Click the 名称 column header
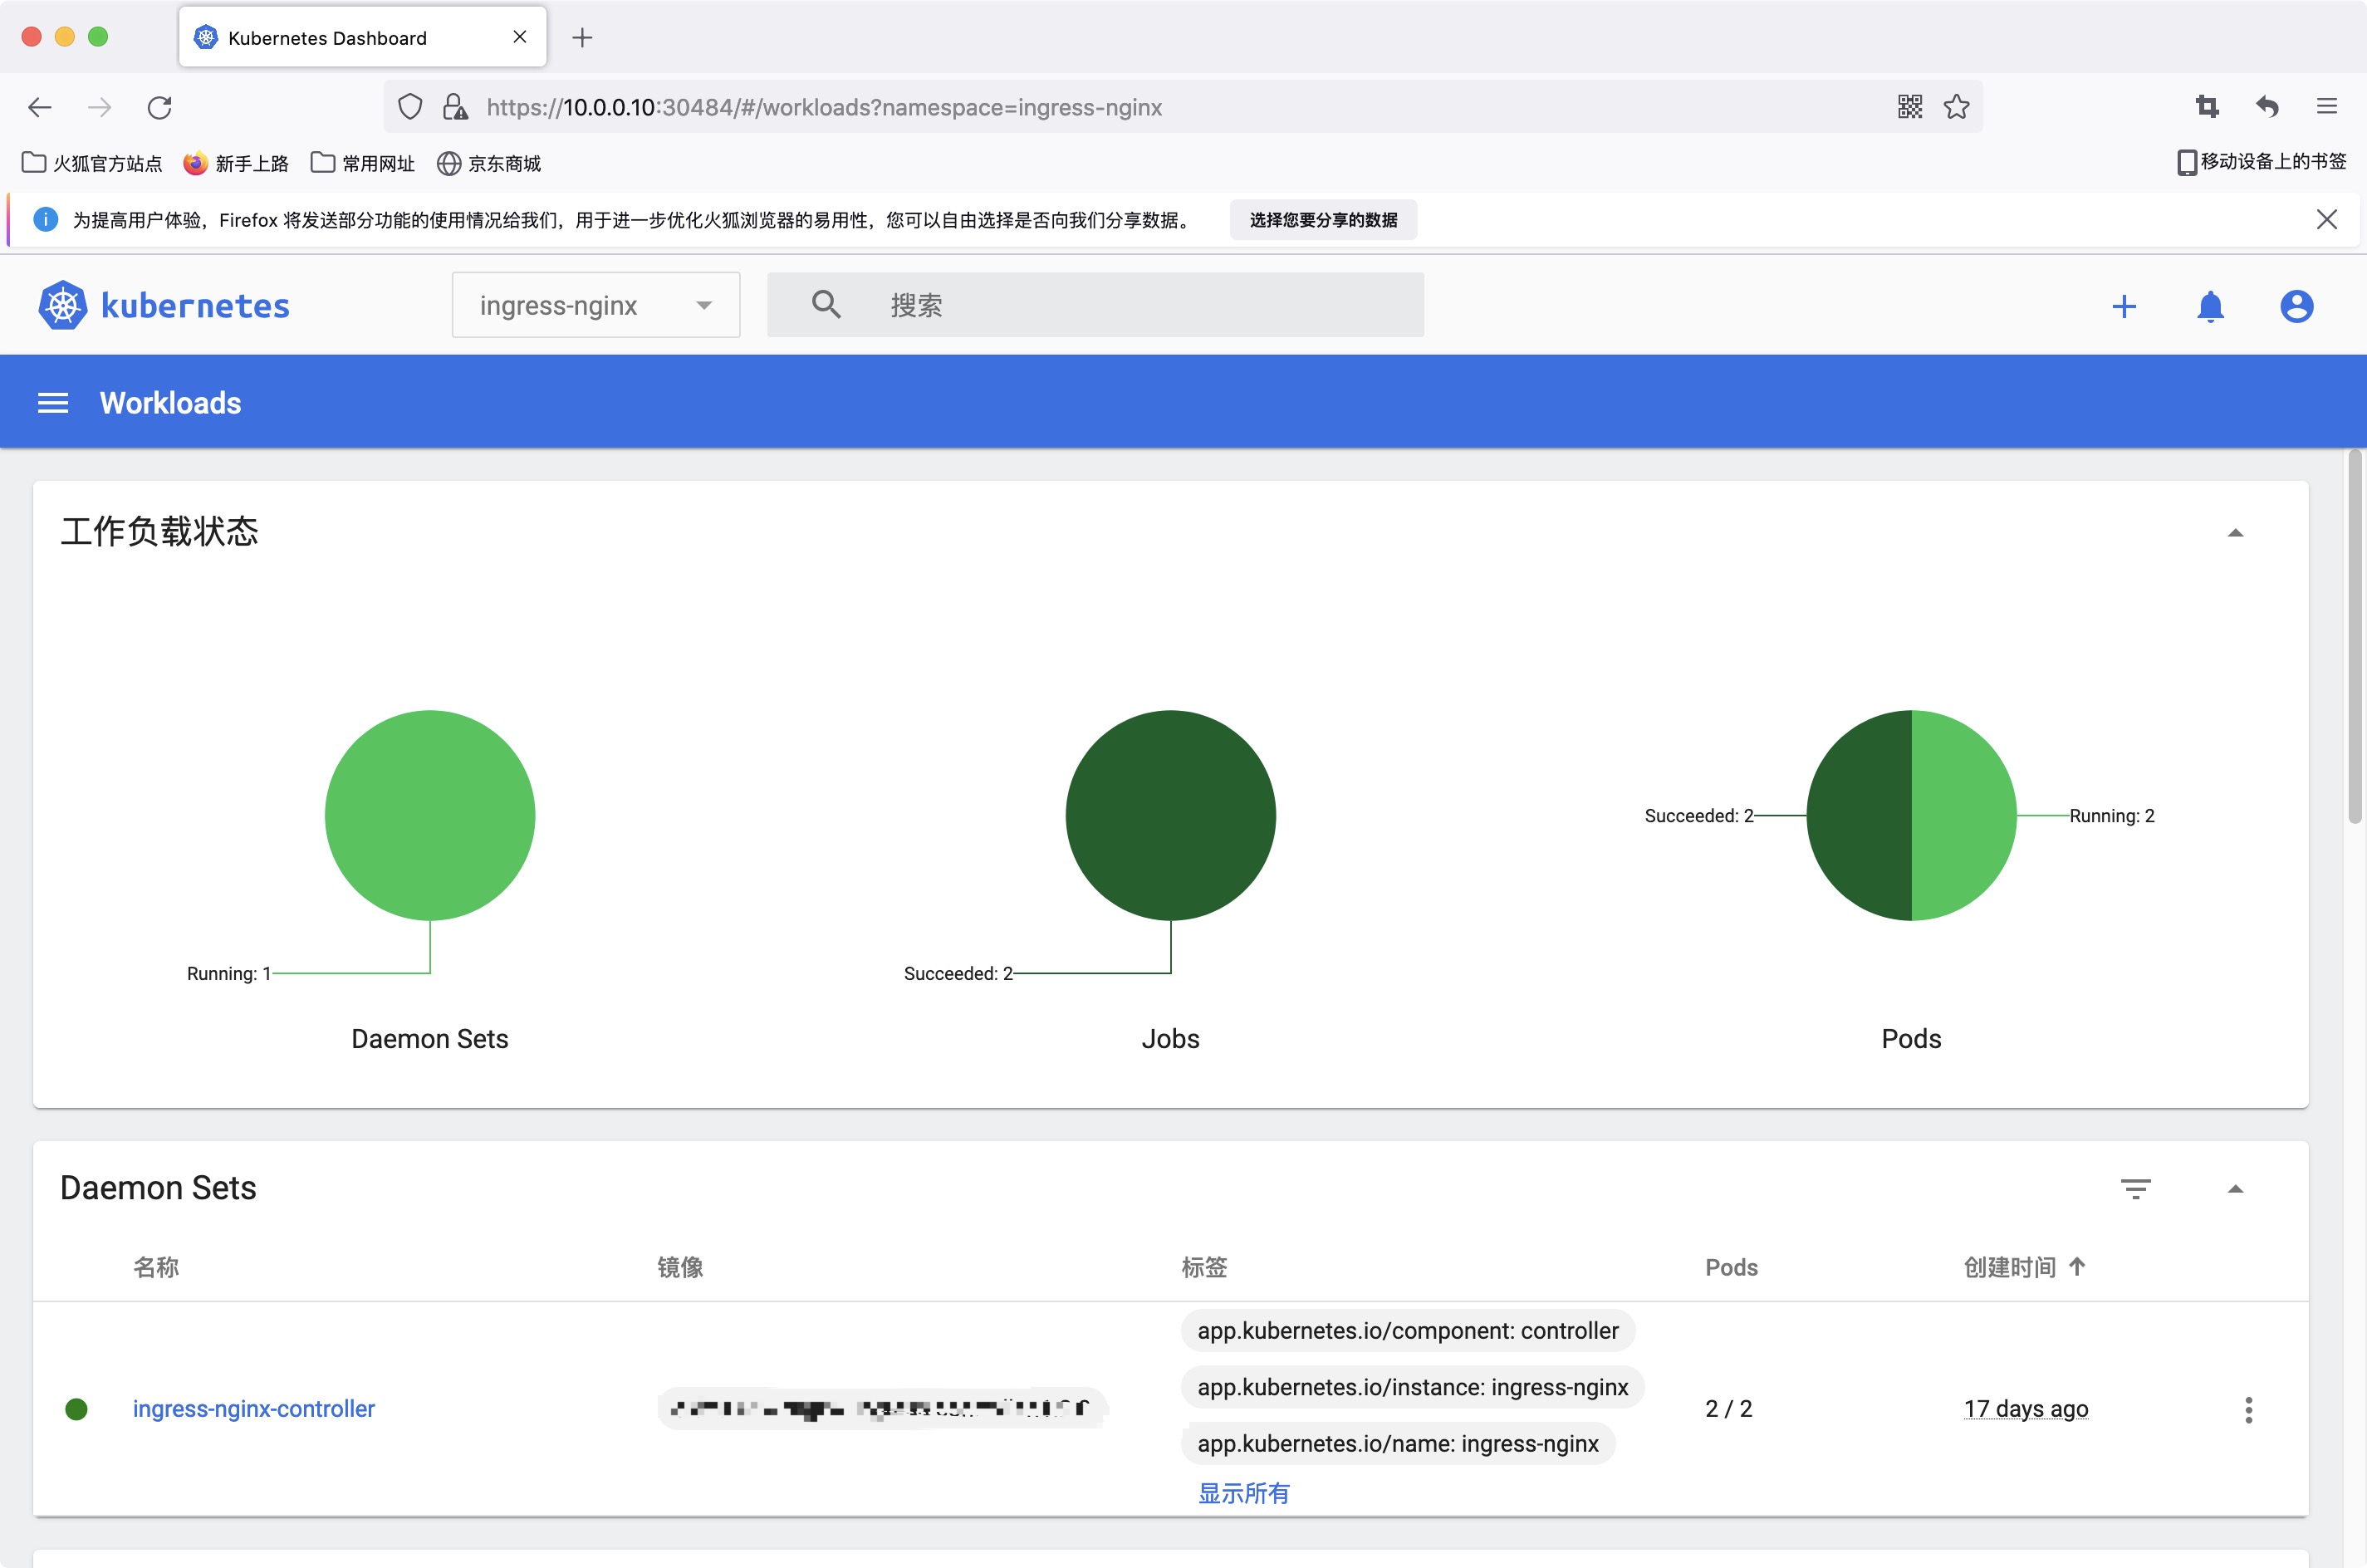The width and height of the screenshot is (2367, 1568). (156, 1267)
